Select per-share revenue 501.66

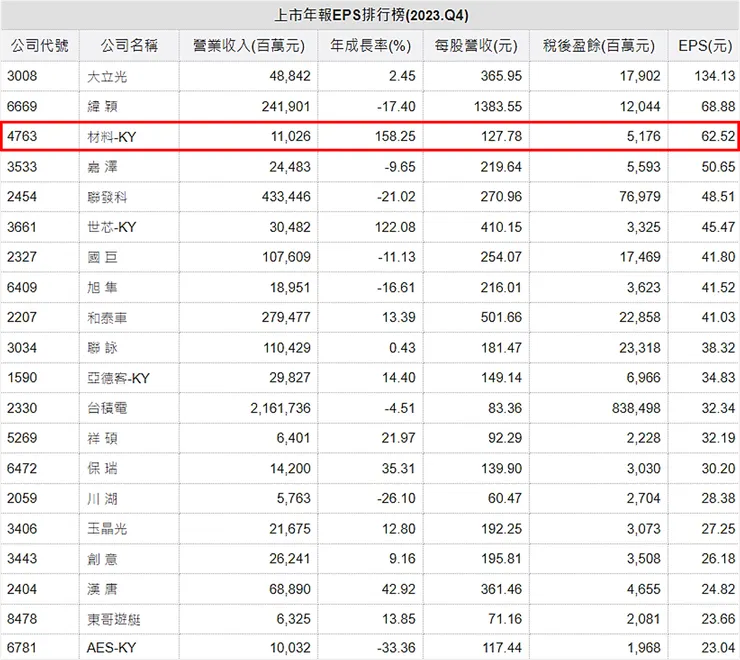(x=501, y=317)
